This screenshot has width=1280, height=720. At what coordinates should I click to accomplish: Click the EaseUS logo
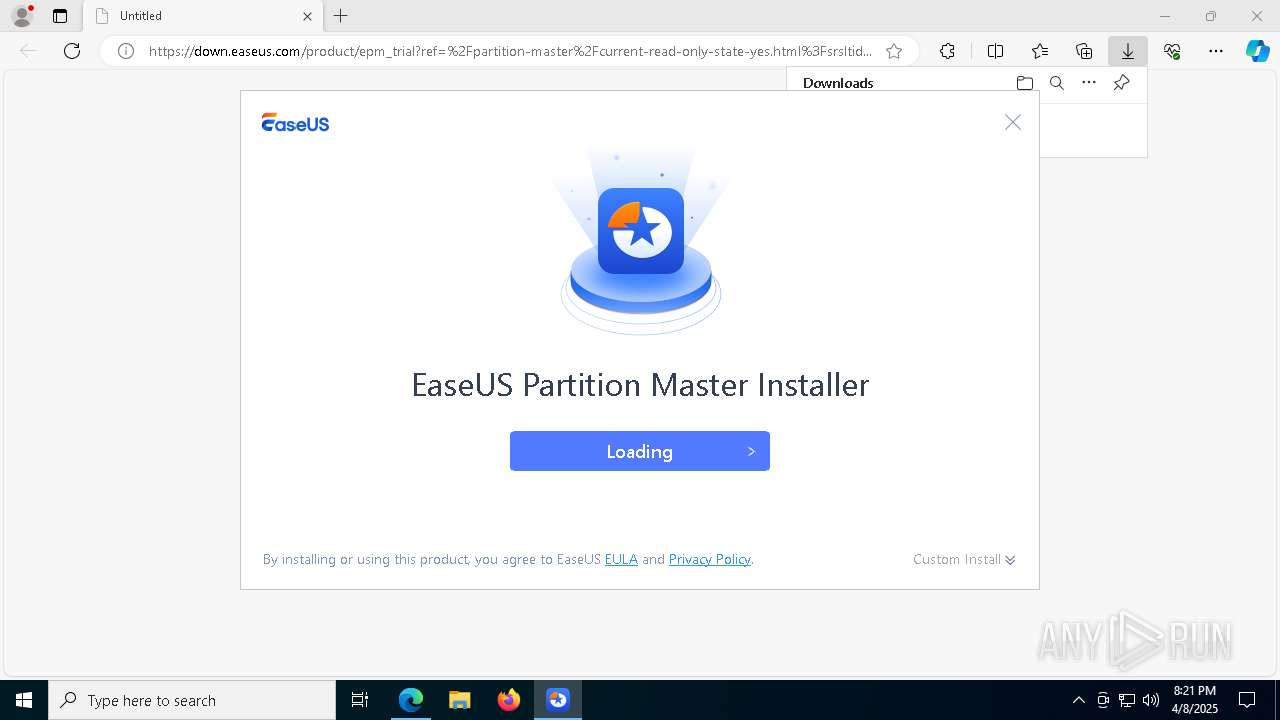point(295,123)
